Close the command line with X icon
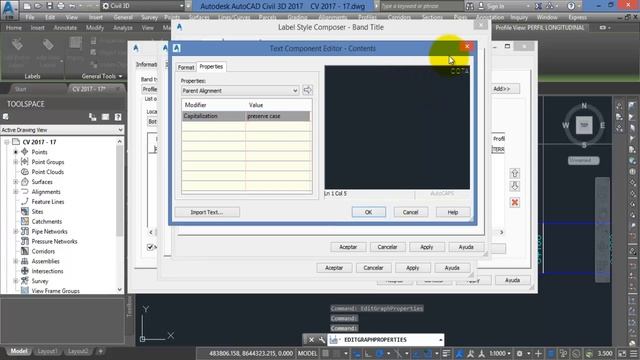Image resolution: width=640 pixels, height=360 pixels. tap(311, 340)
